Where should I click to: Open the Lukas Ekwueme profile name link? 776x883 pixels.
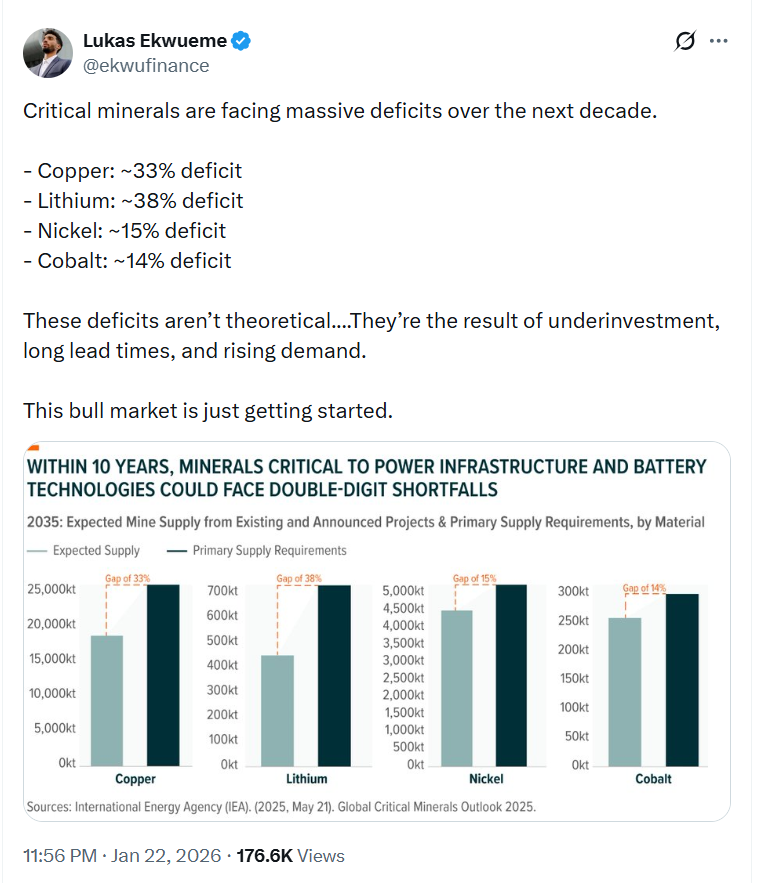click(155, 41)
